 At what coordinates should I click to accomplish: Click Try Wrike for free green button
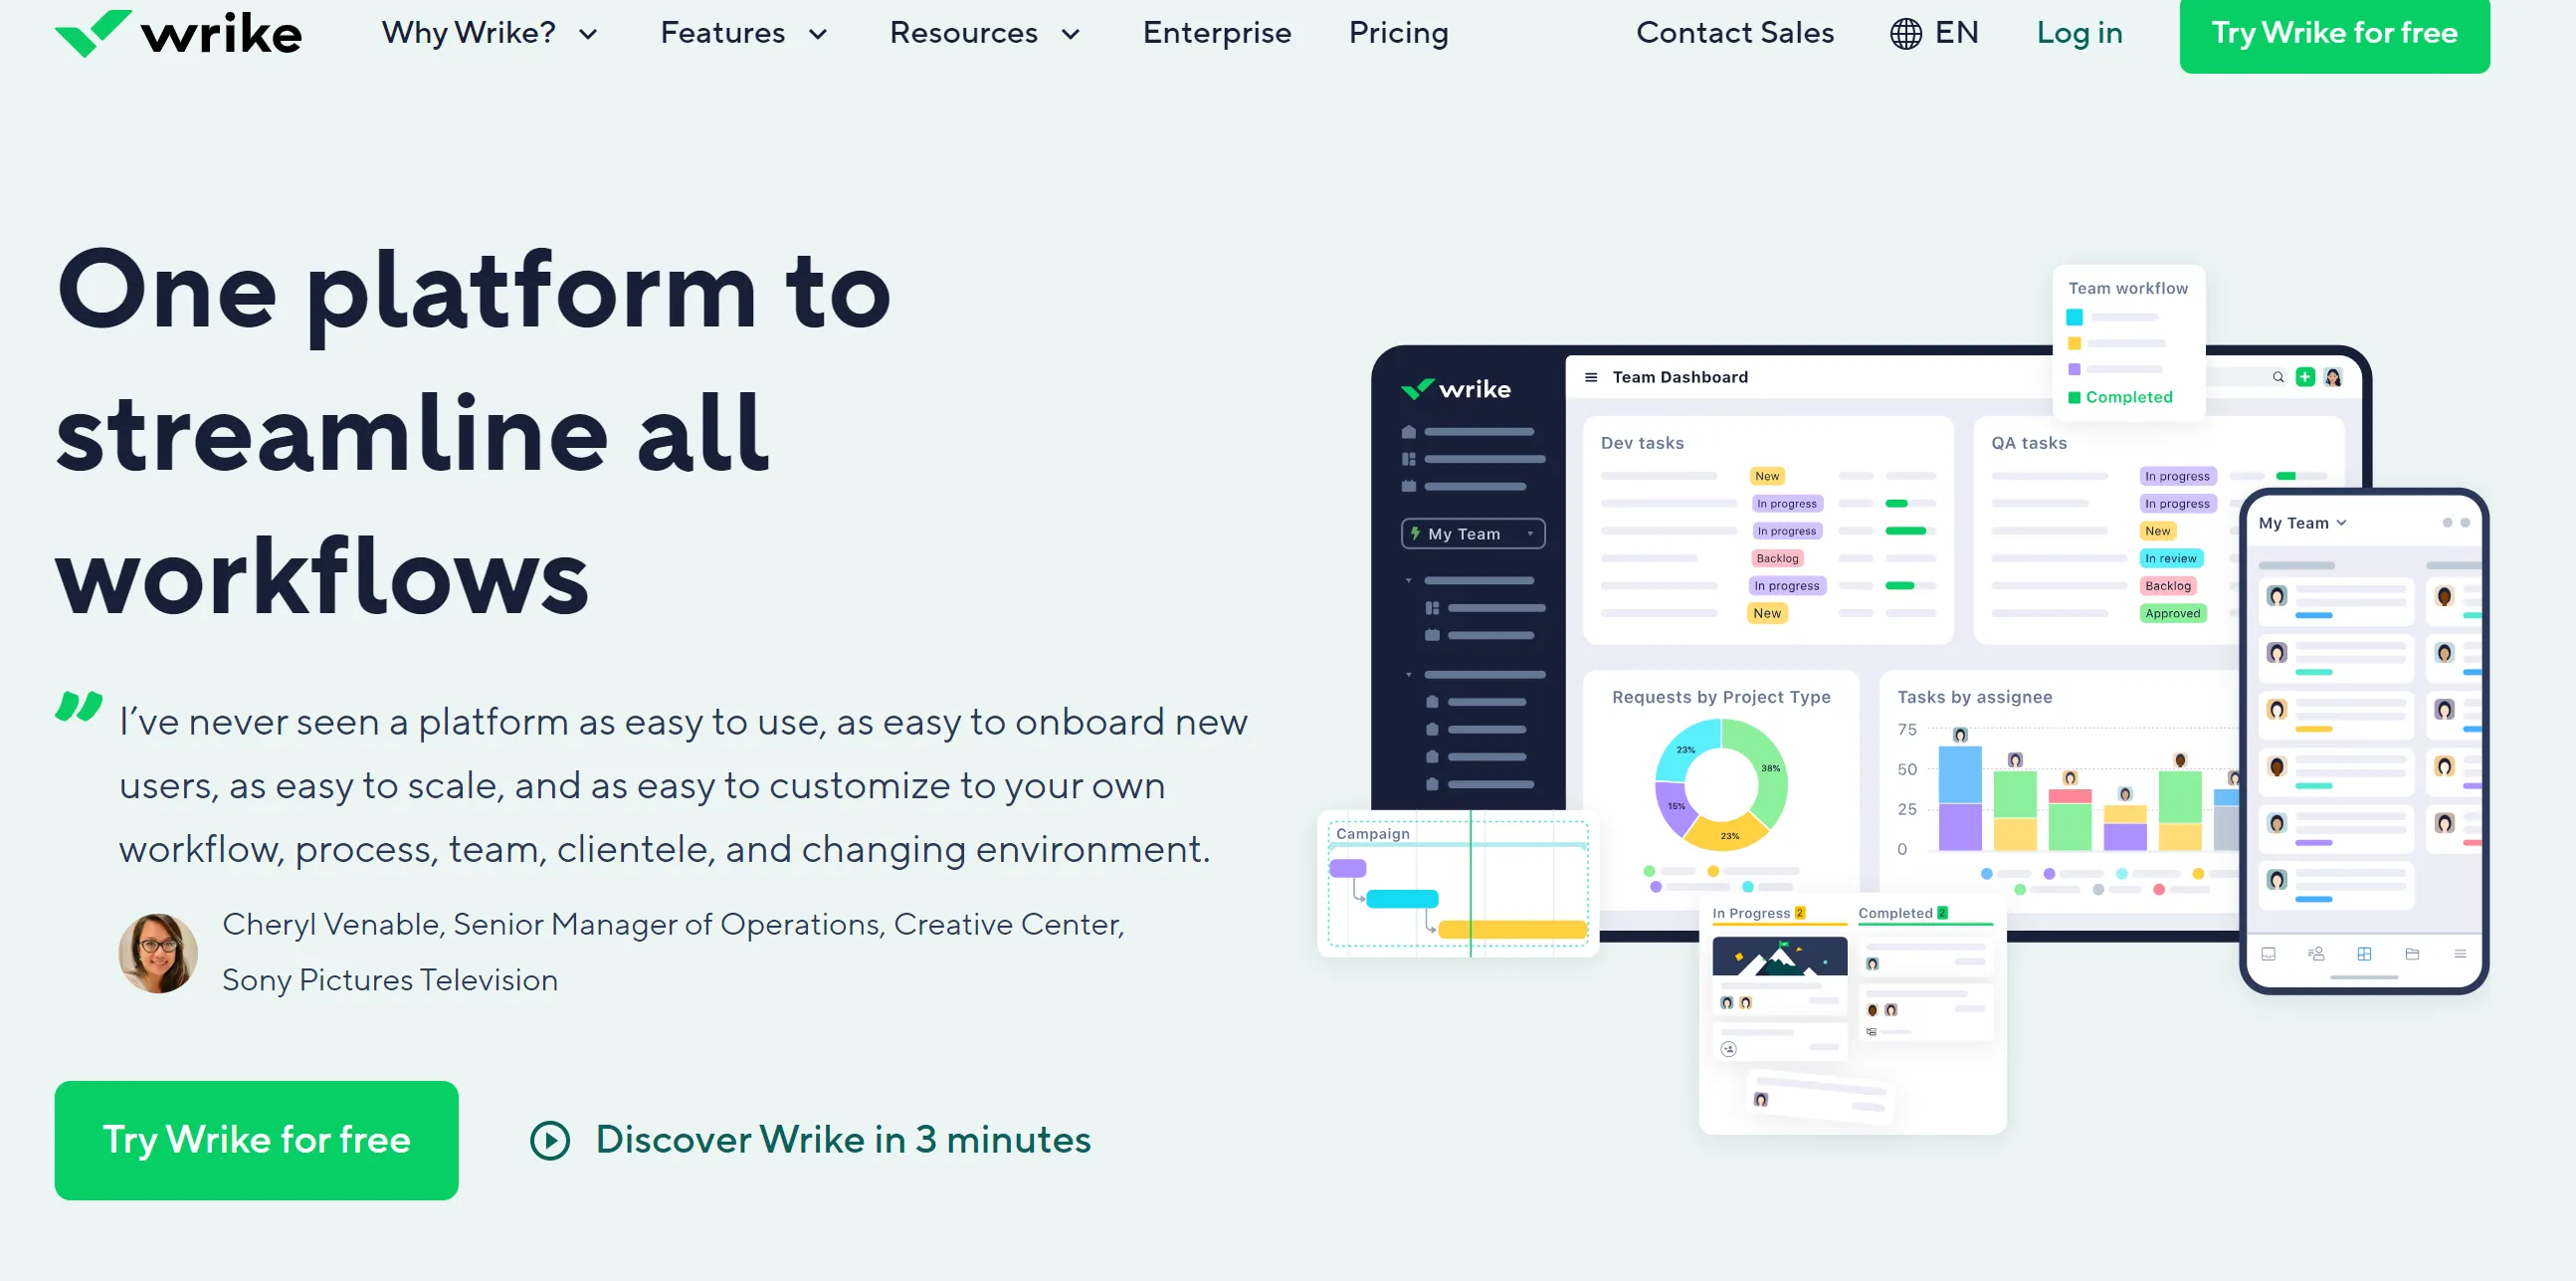coord(2333,31)
